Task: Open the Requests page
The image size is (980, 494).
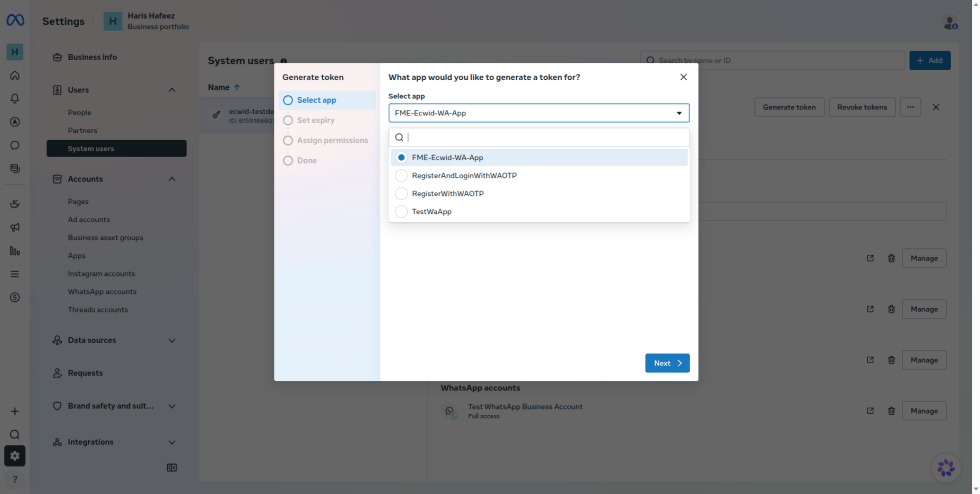Action: coord(85,373)
